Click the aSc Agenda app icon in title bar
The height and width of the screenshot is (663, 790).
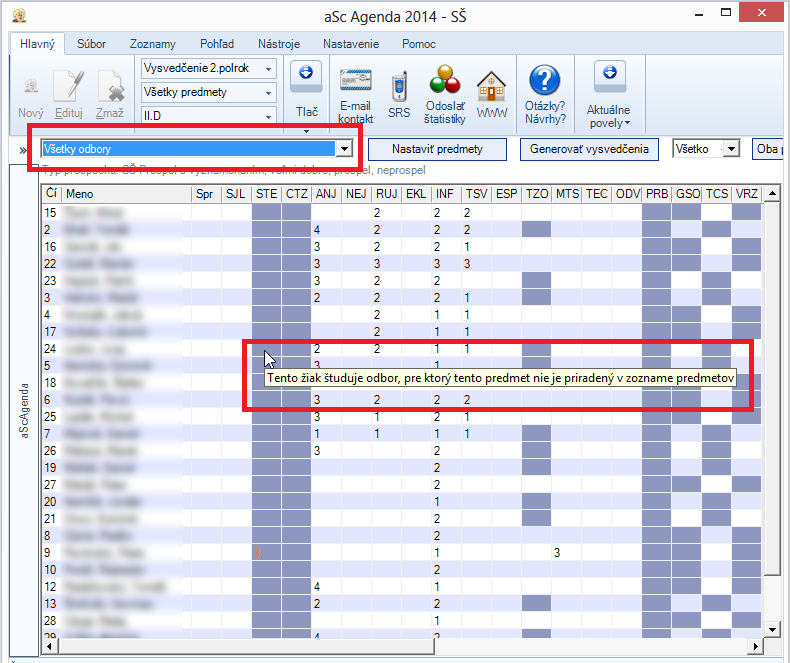tap(19, 16)
